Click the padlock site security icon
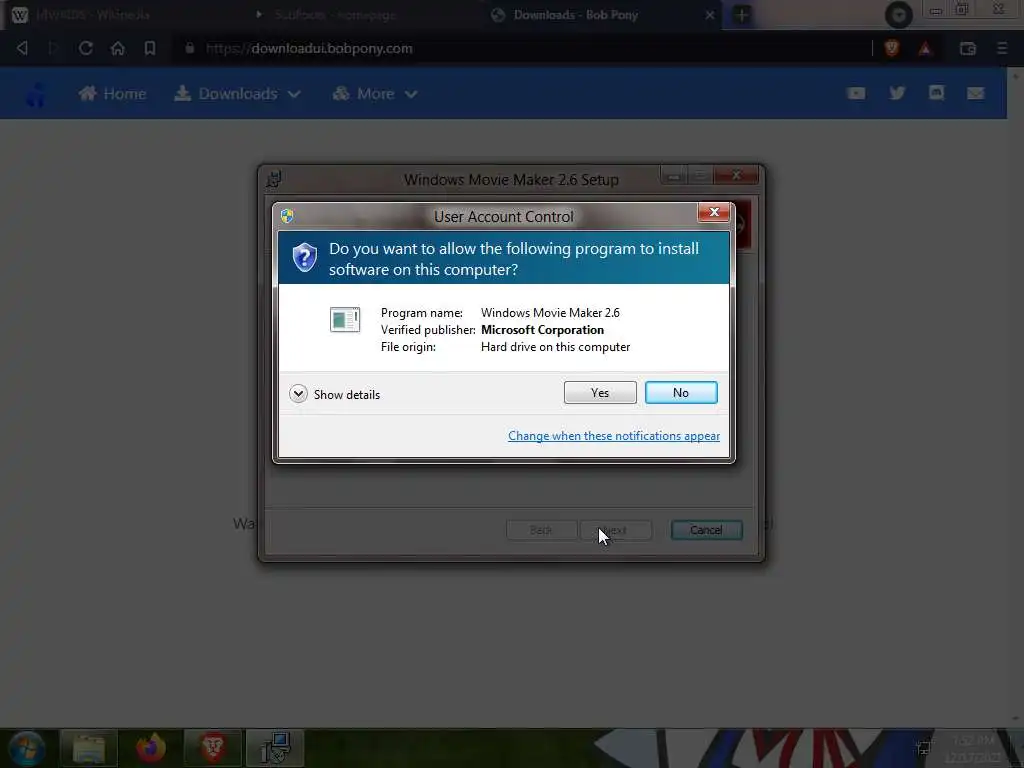 pyautogui.click(x=189, y=48)
